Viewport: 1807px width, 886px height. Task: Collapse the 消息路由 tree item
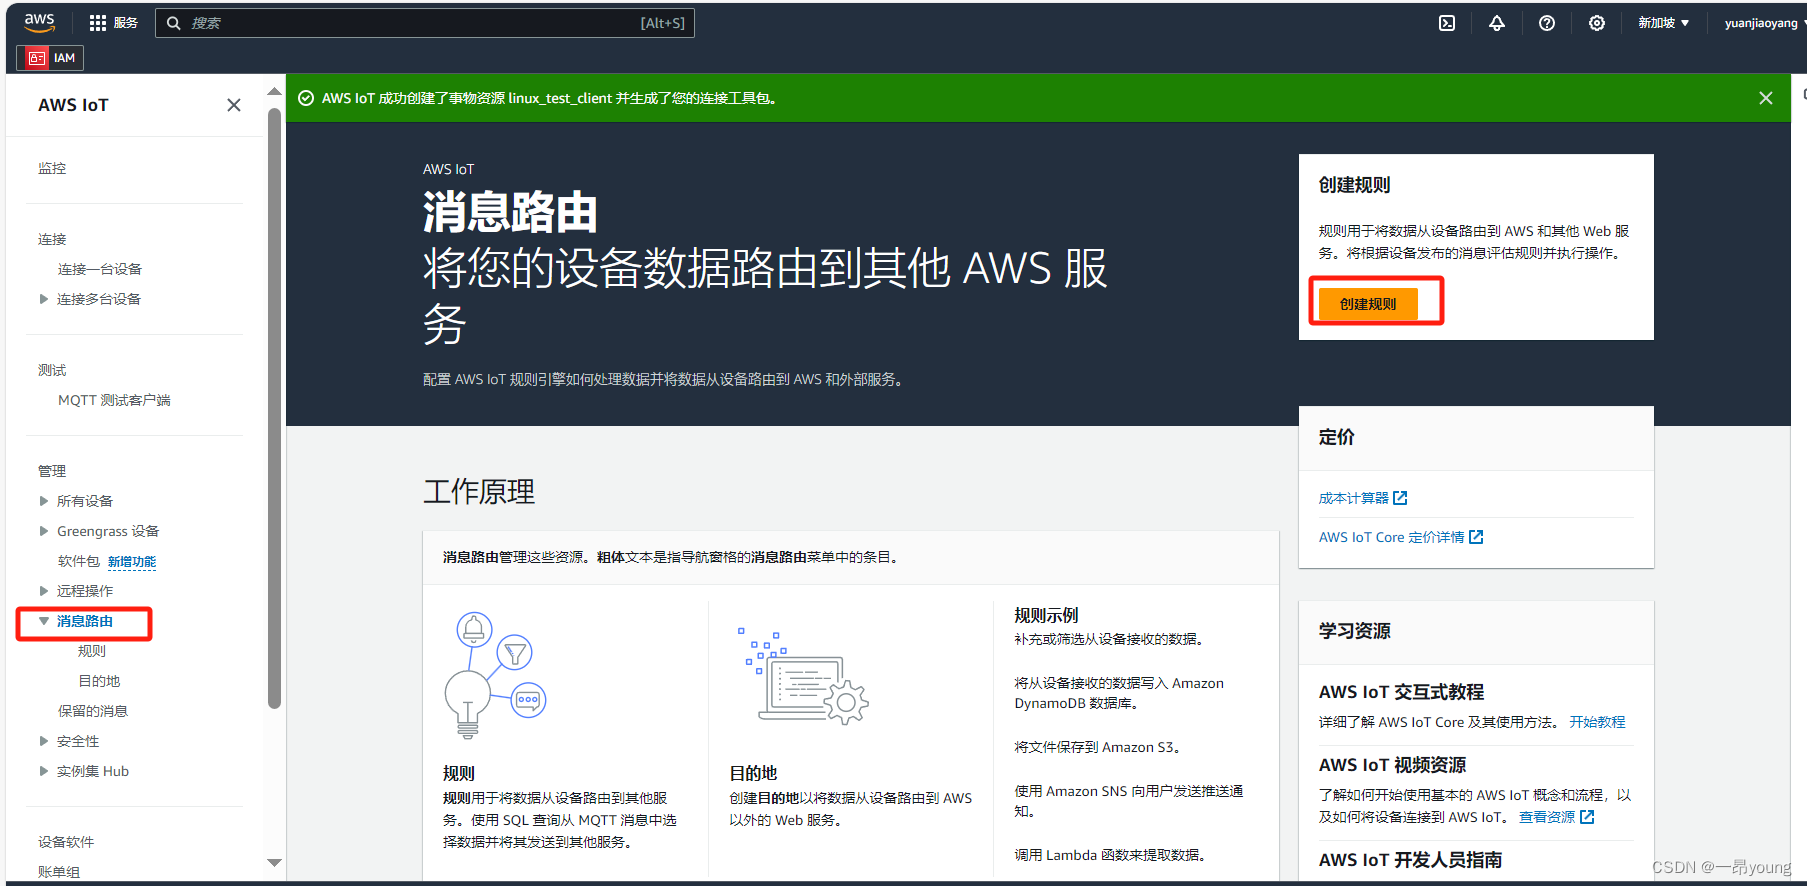(44, 621)
